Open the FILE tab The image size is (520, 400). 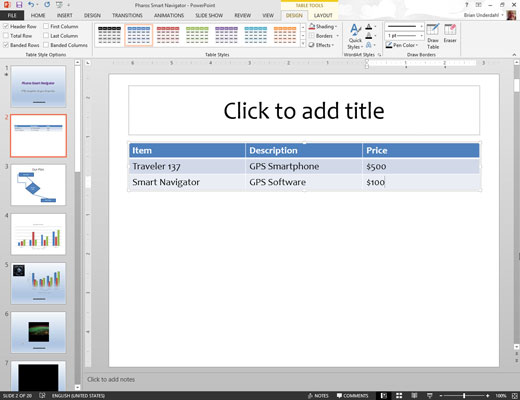tap(12, 15)
